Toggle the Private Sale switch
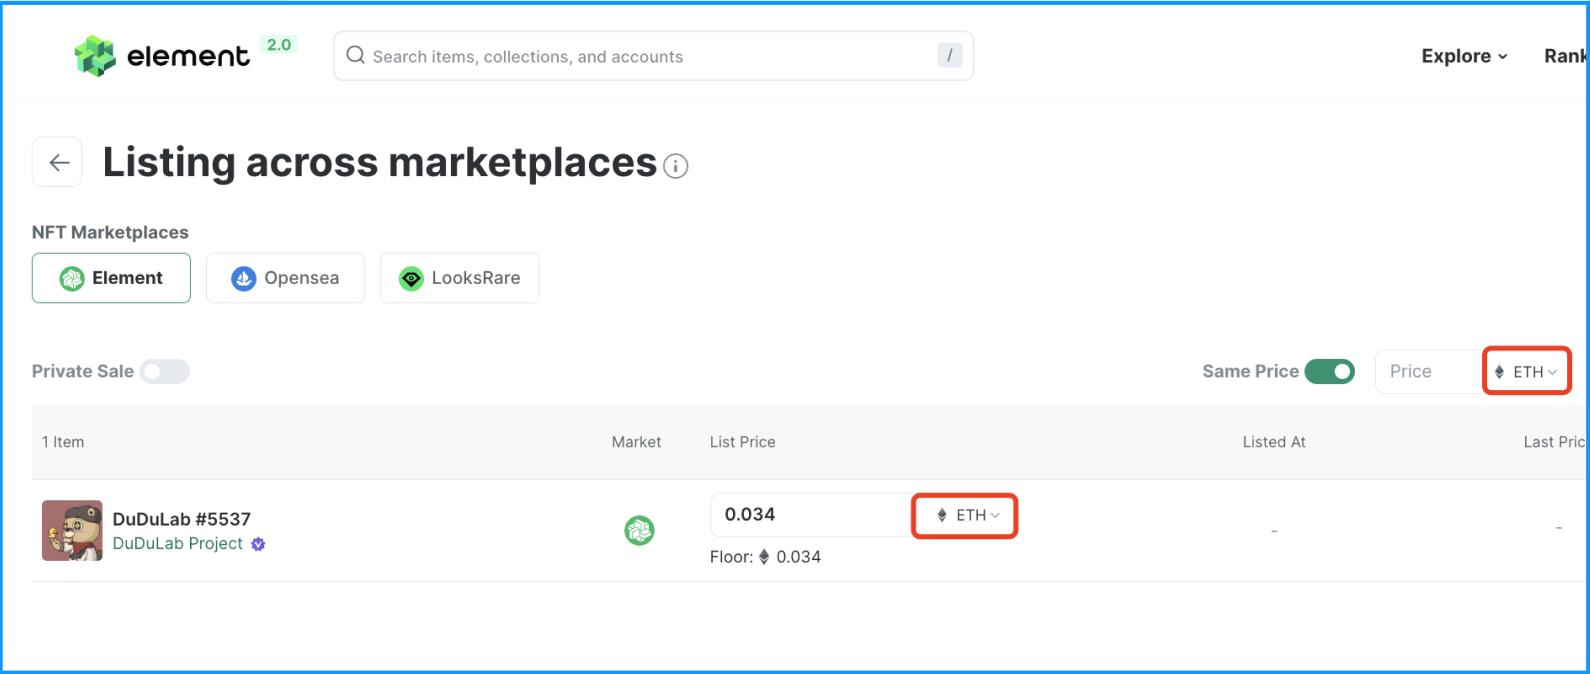 point(165,372)
